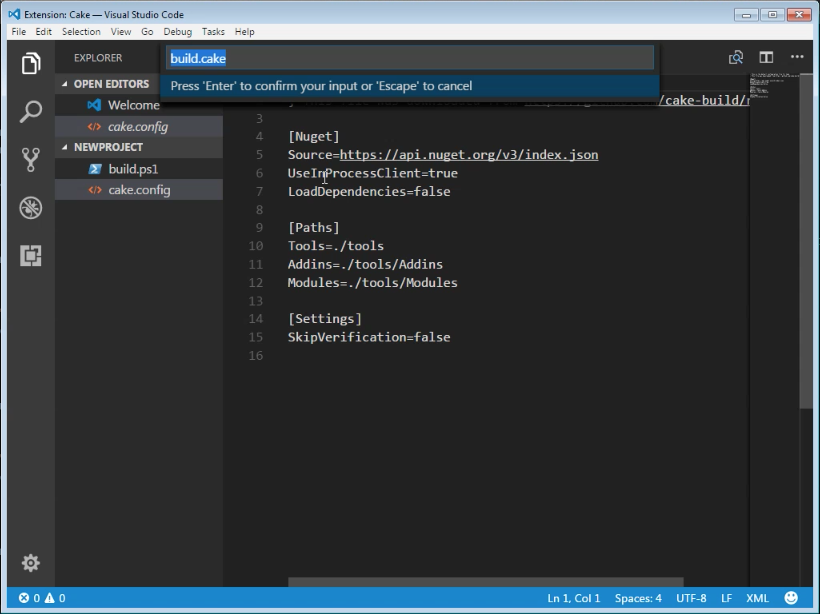Image resolution: width=820 pixels, height=614 pixels.
Task: Change indentation via Spaces: 4
Action: (x=638, y=598)
